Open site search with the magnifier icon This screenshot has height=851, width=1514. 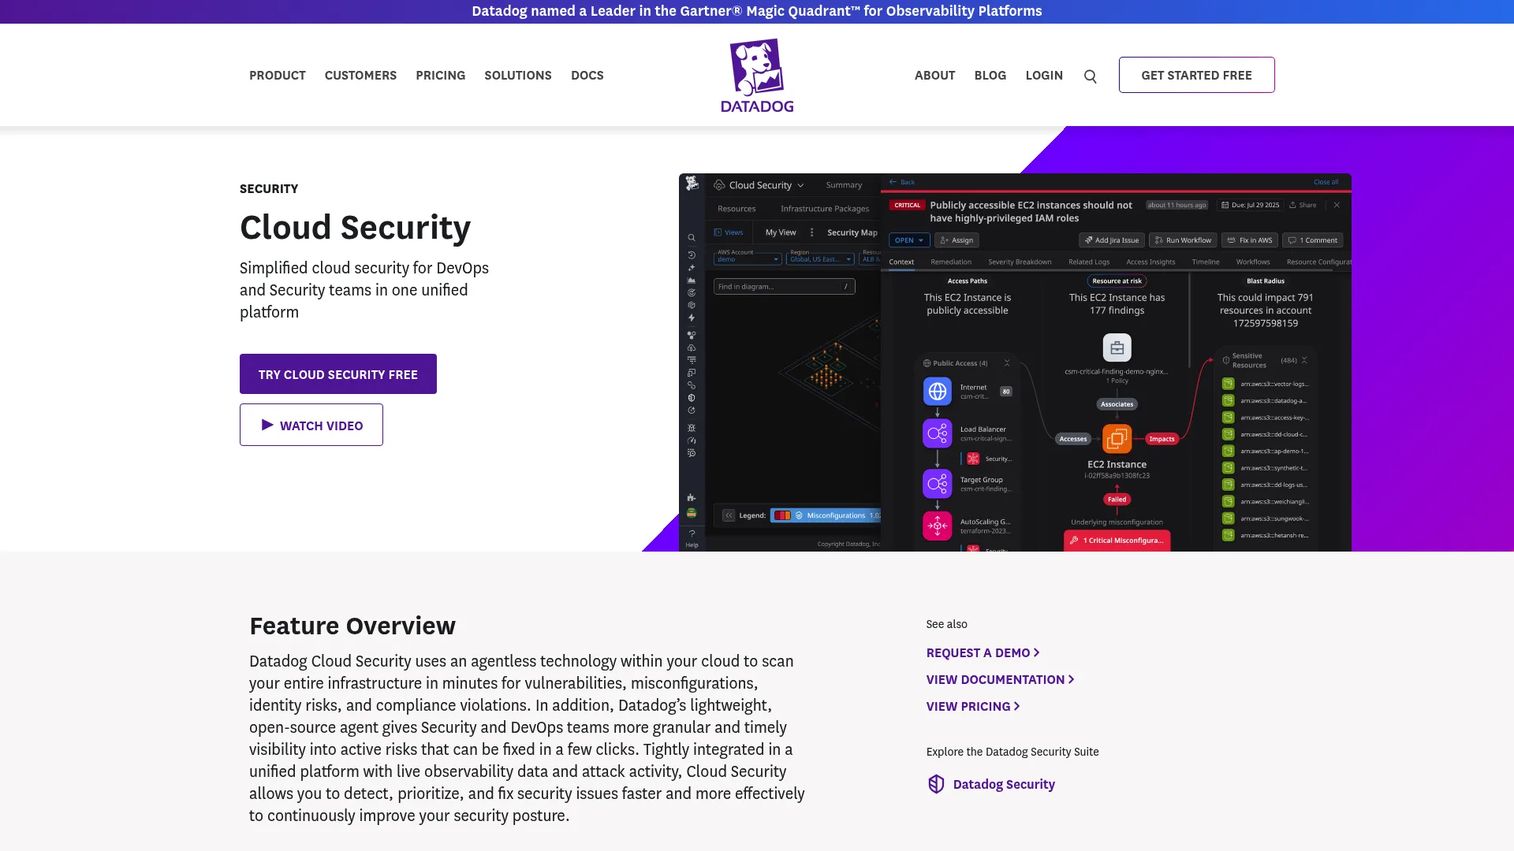tap(1090, 76)
